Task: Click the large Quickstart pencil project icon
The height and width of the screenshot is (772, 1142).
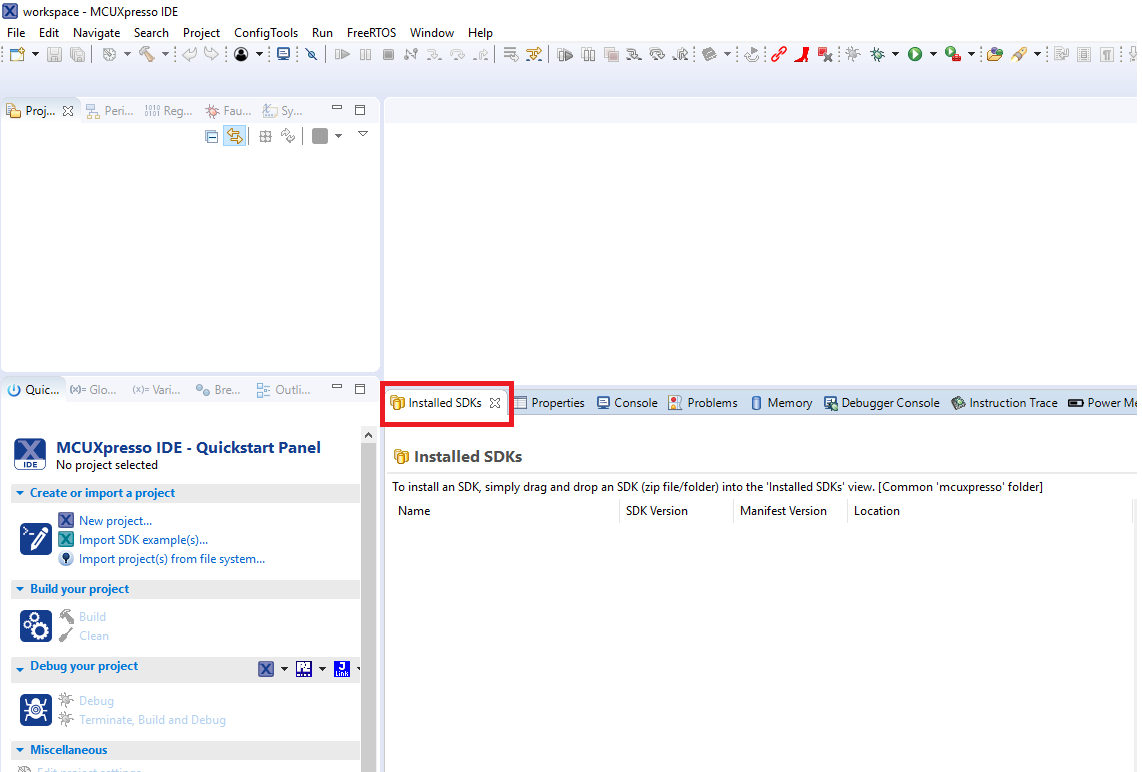Action: click(36, 539)
